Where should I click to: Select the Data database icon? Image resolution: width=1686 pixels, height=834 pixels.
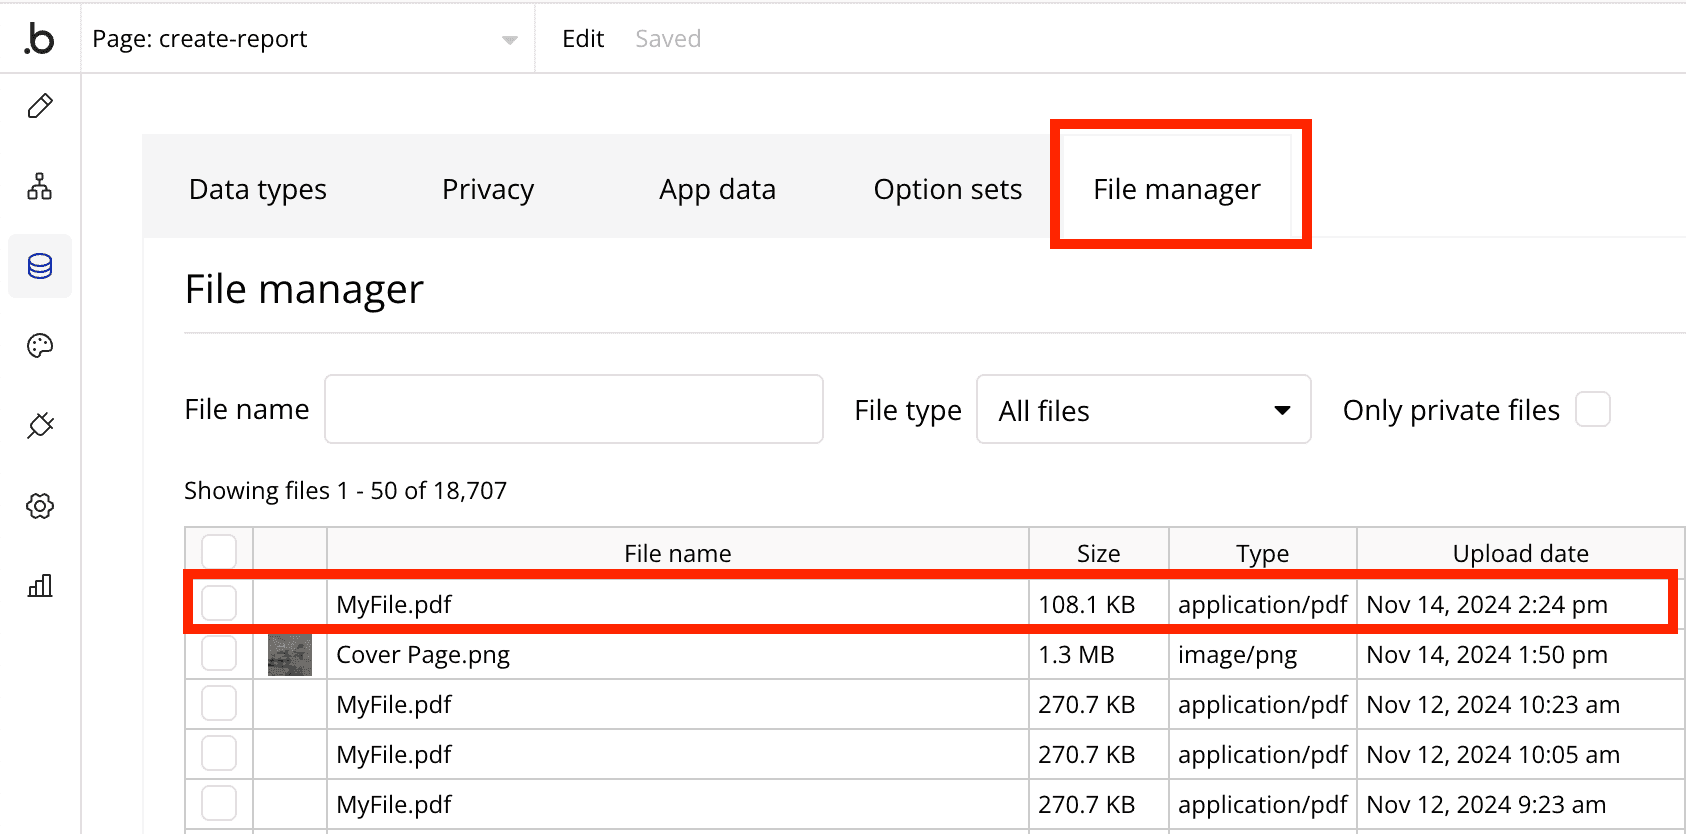click(x=40, y=266)
